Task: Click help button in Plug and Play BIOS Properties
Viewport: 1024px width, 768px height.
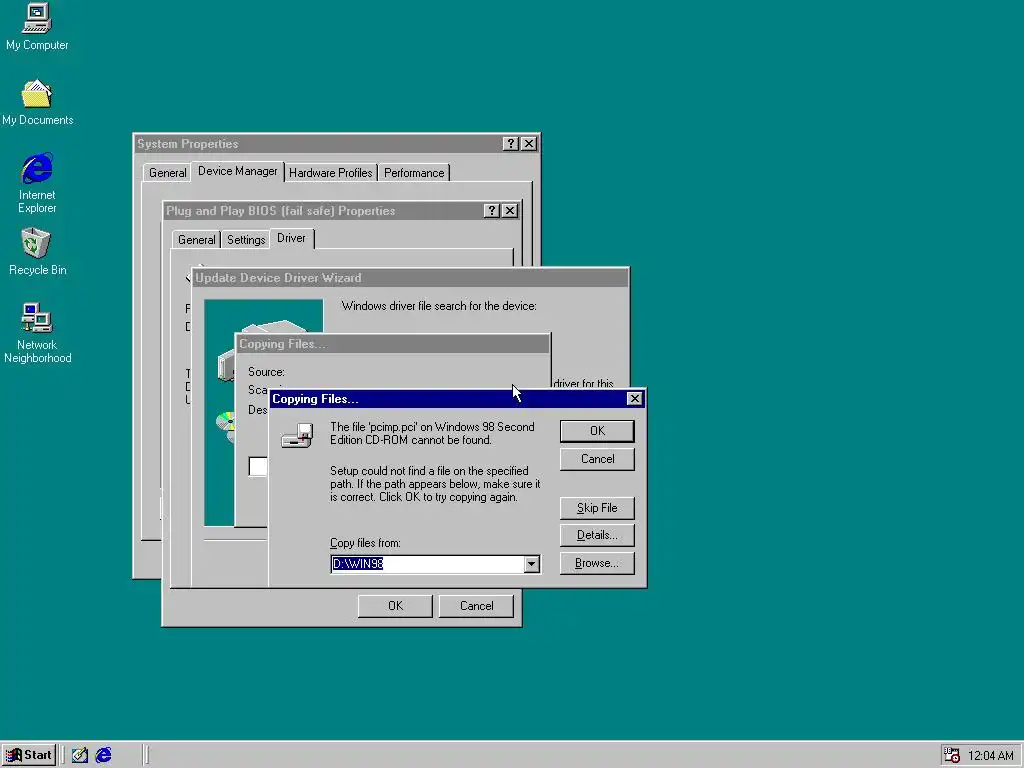Action: [x=492, y=211]
